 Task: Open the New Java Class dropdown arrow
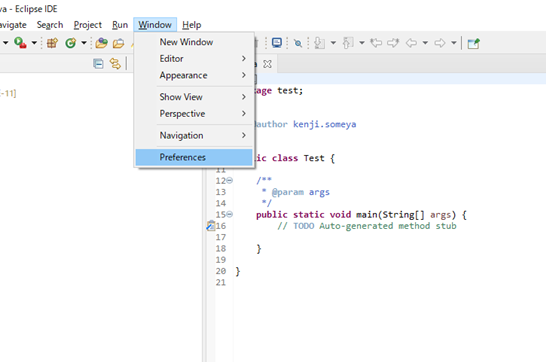click(84, 43)
